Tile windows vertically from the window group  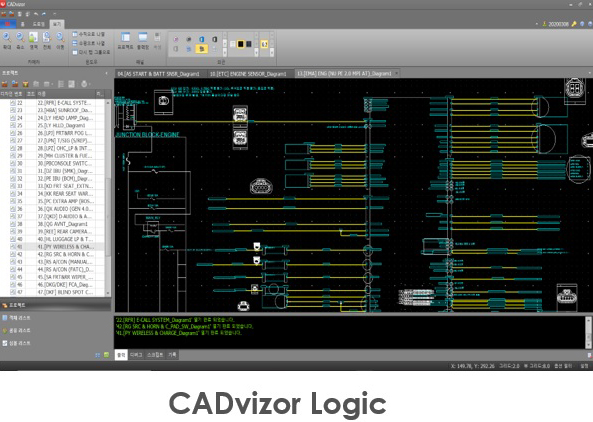tap(88, 34)
